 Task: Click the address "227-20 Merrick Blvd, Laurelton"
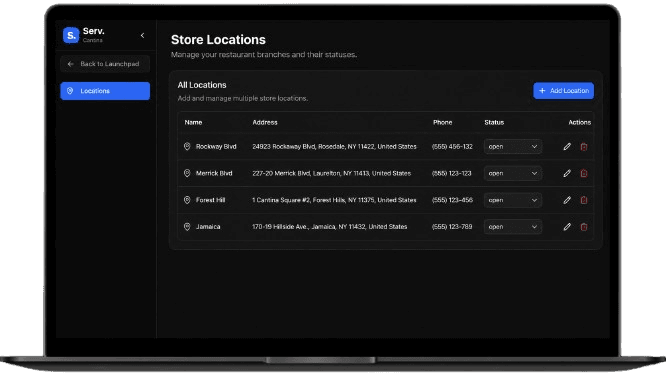pos(331,173)
